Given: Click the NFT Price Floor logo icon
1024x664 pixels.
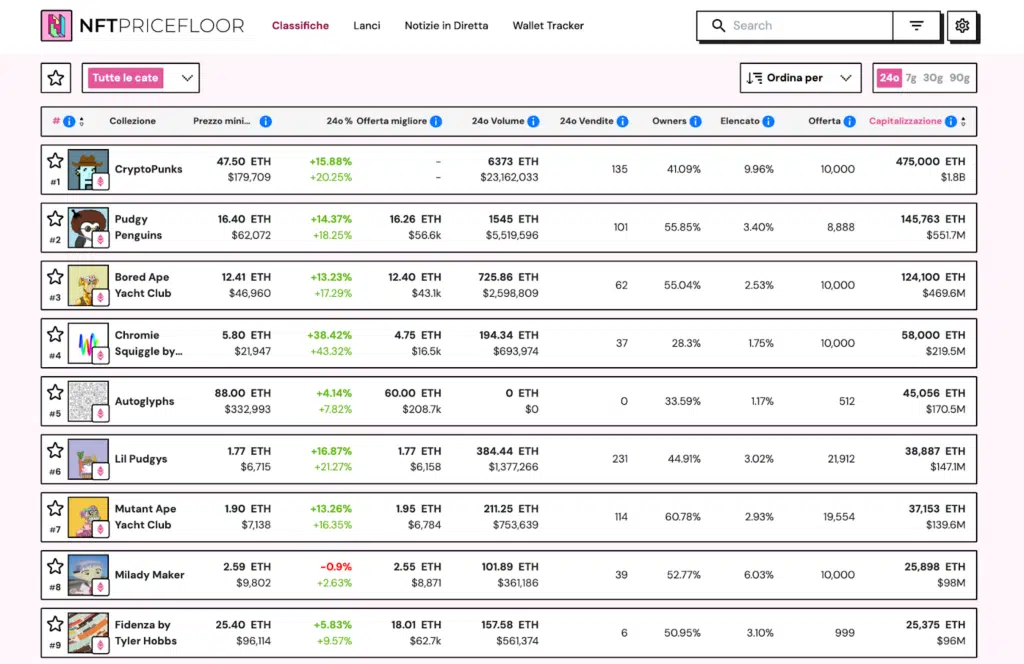Looking at the screenshot, I should click(56, 26).
